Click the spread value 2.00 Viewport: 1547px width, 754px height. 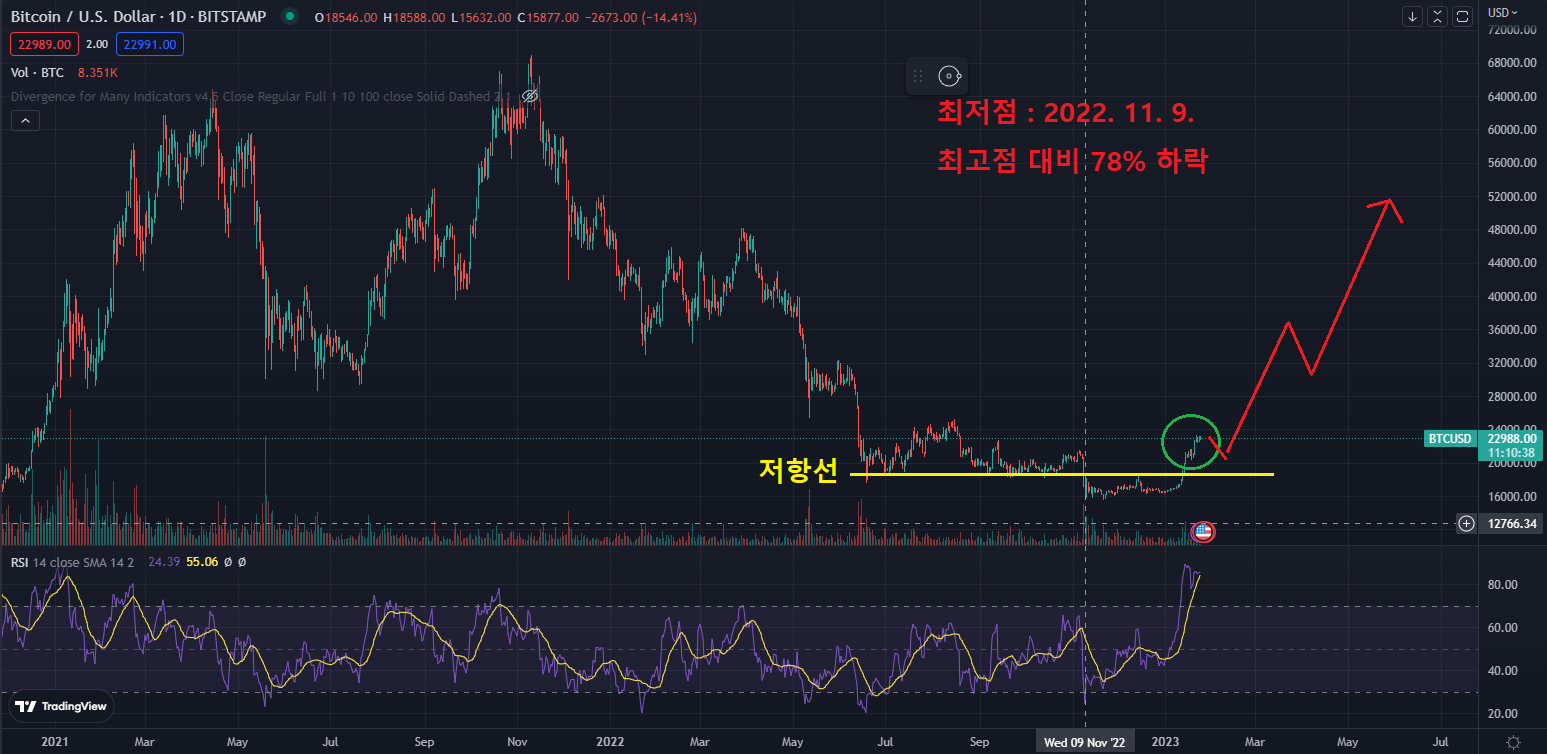click(x=97, y=44)
